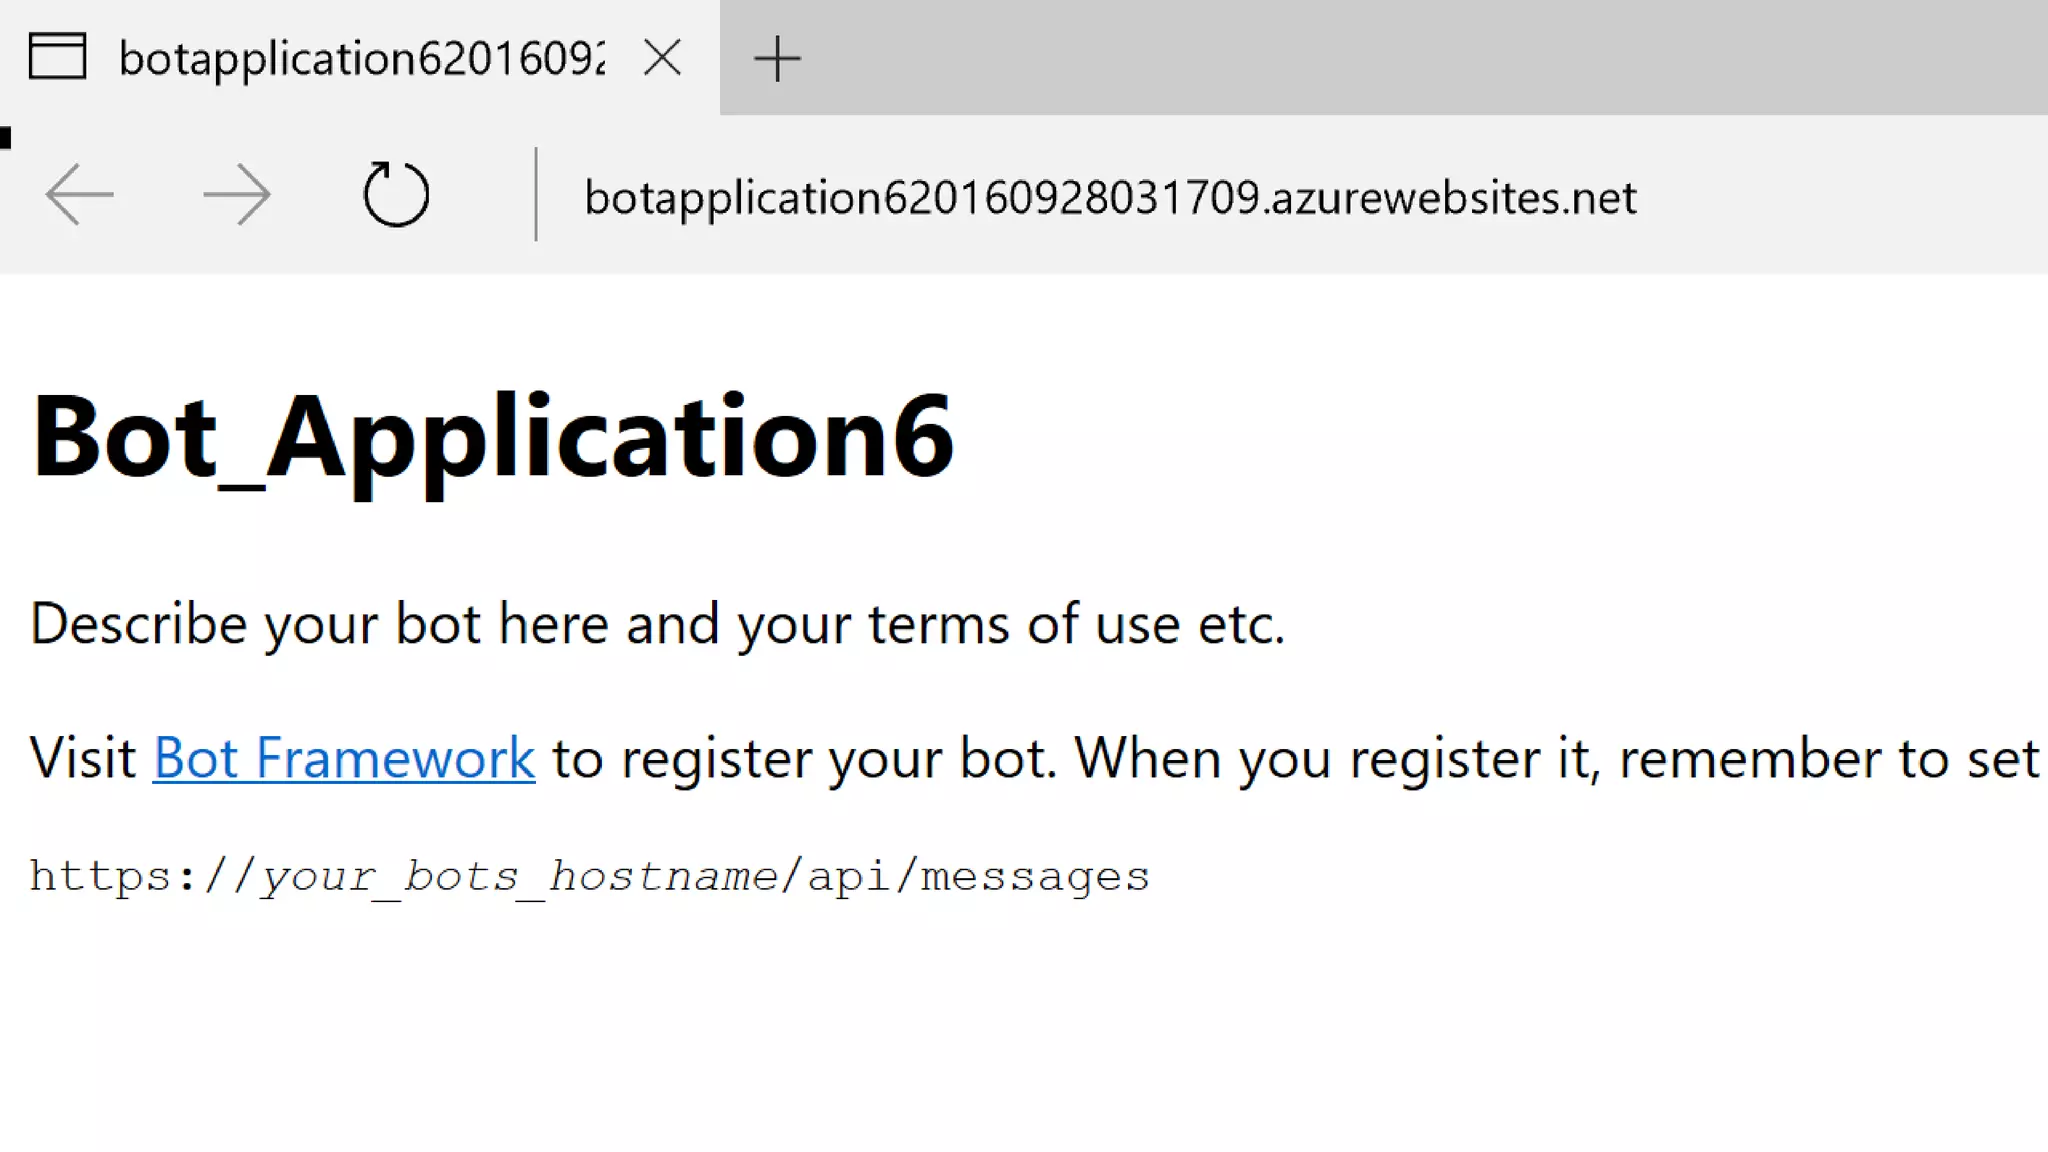Click the Bot_Application6 heading
This screenshot has height=1152, width=2048.
[x=492, y=437]
